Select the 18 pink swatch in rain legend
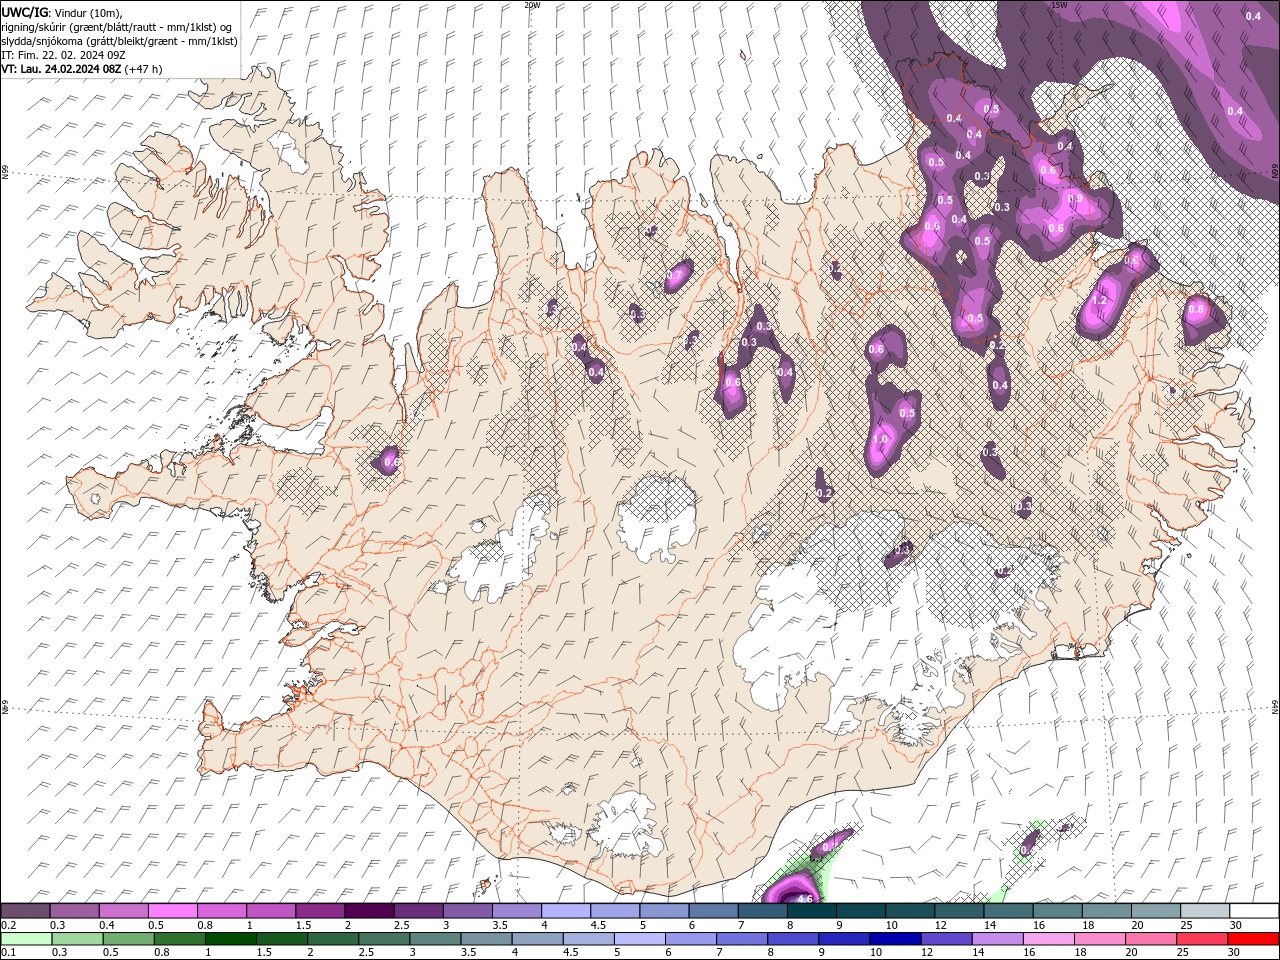 tap(1100, 939)
